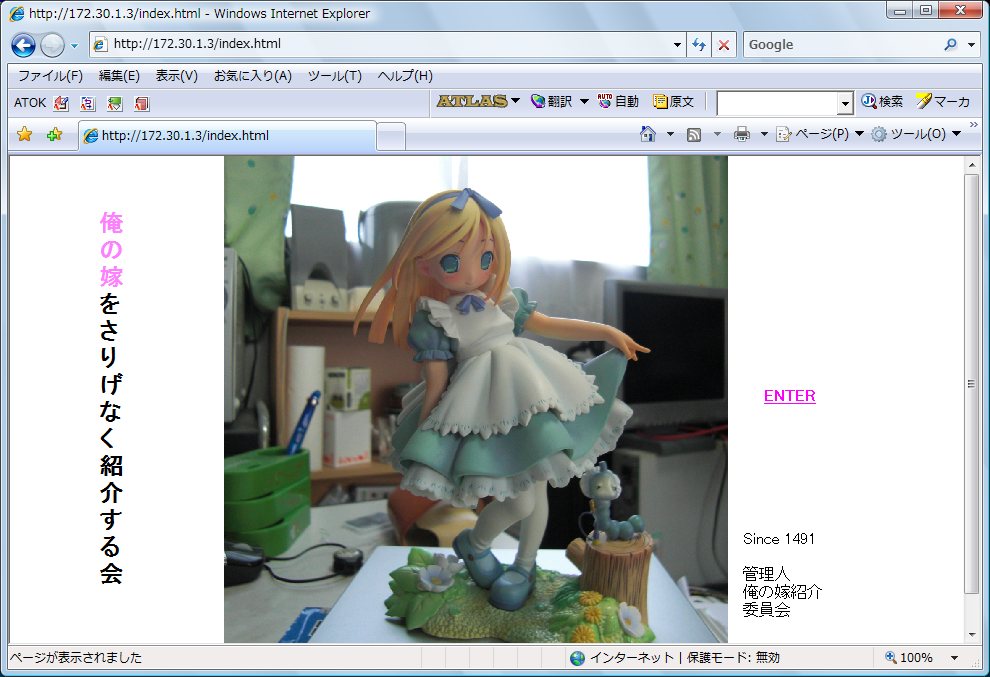Viewport: 990px width, 677px height.
Task: Open the ATLAS logo menu
Action: (x=478, y=101)
